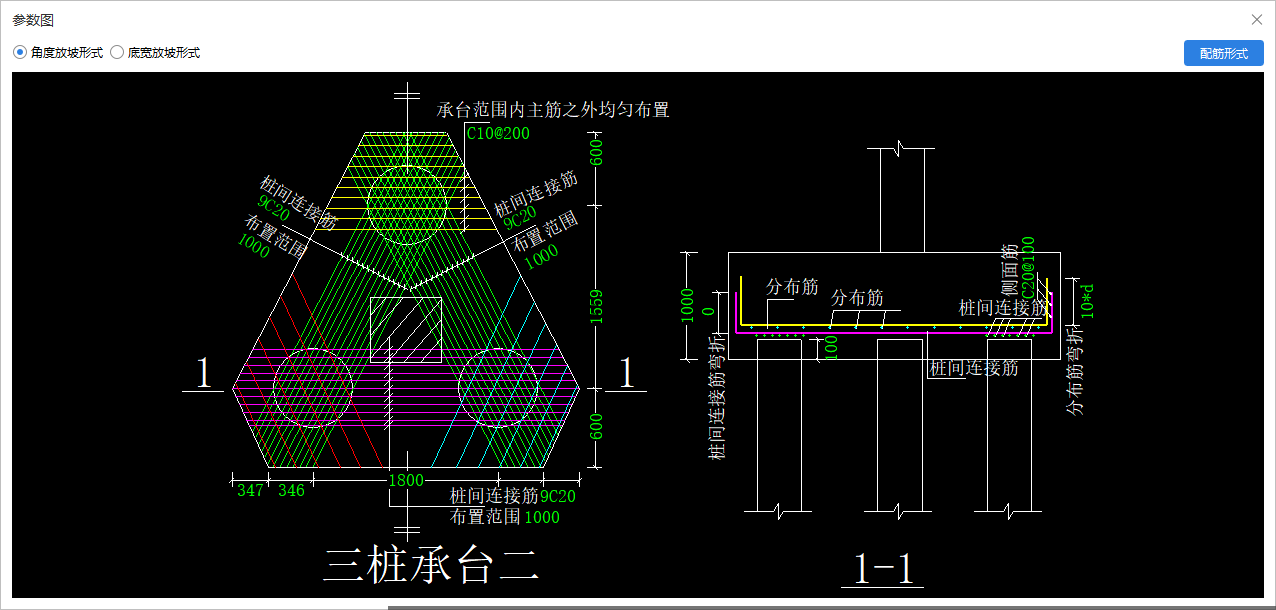1276x610 pixels.
Task: Click the 1000 range value below dimension 1800
Action: [542, 517]
